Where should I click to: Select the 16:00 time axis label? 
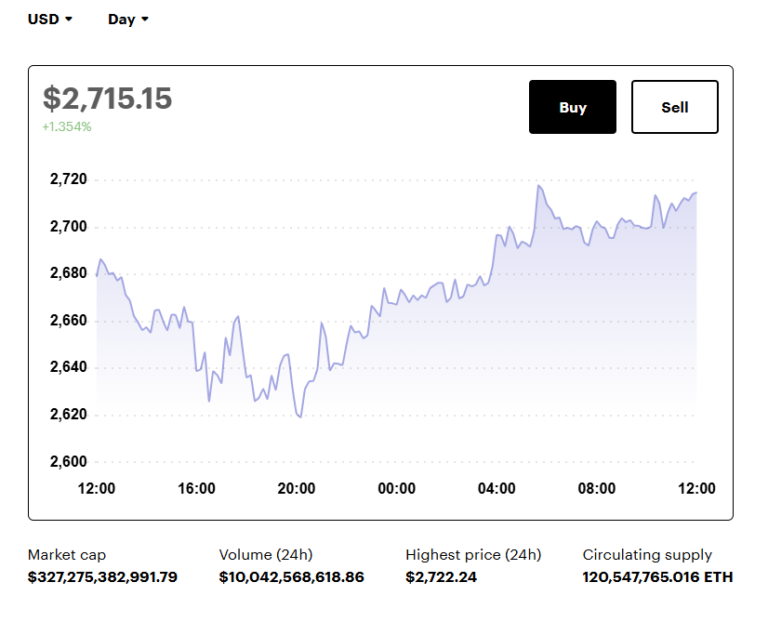(x=196, y=489)
